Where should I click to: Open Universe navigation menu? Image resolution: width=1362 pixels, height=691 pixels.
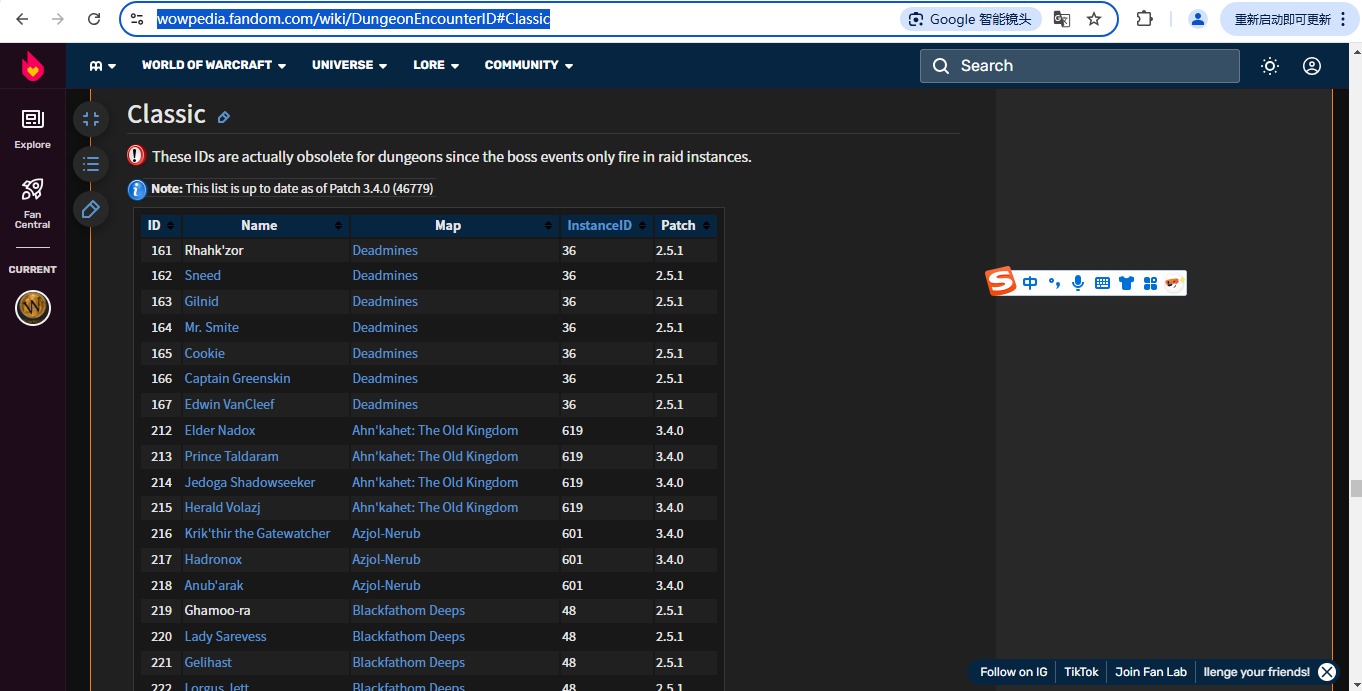pyautogui.click(x=349, y=65)
